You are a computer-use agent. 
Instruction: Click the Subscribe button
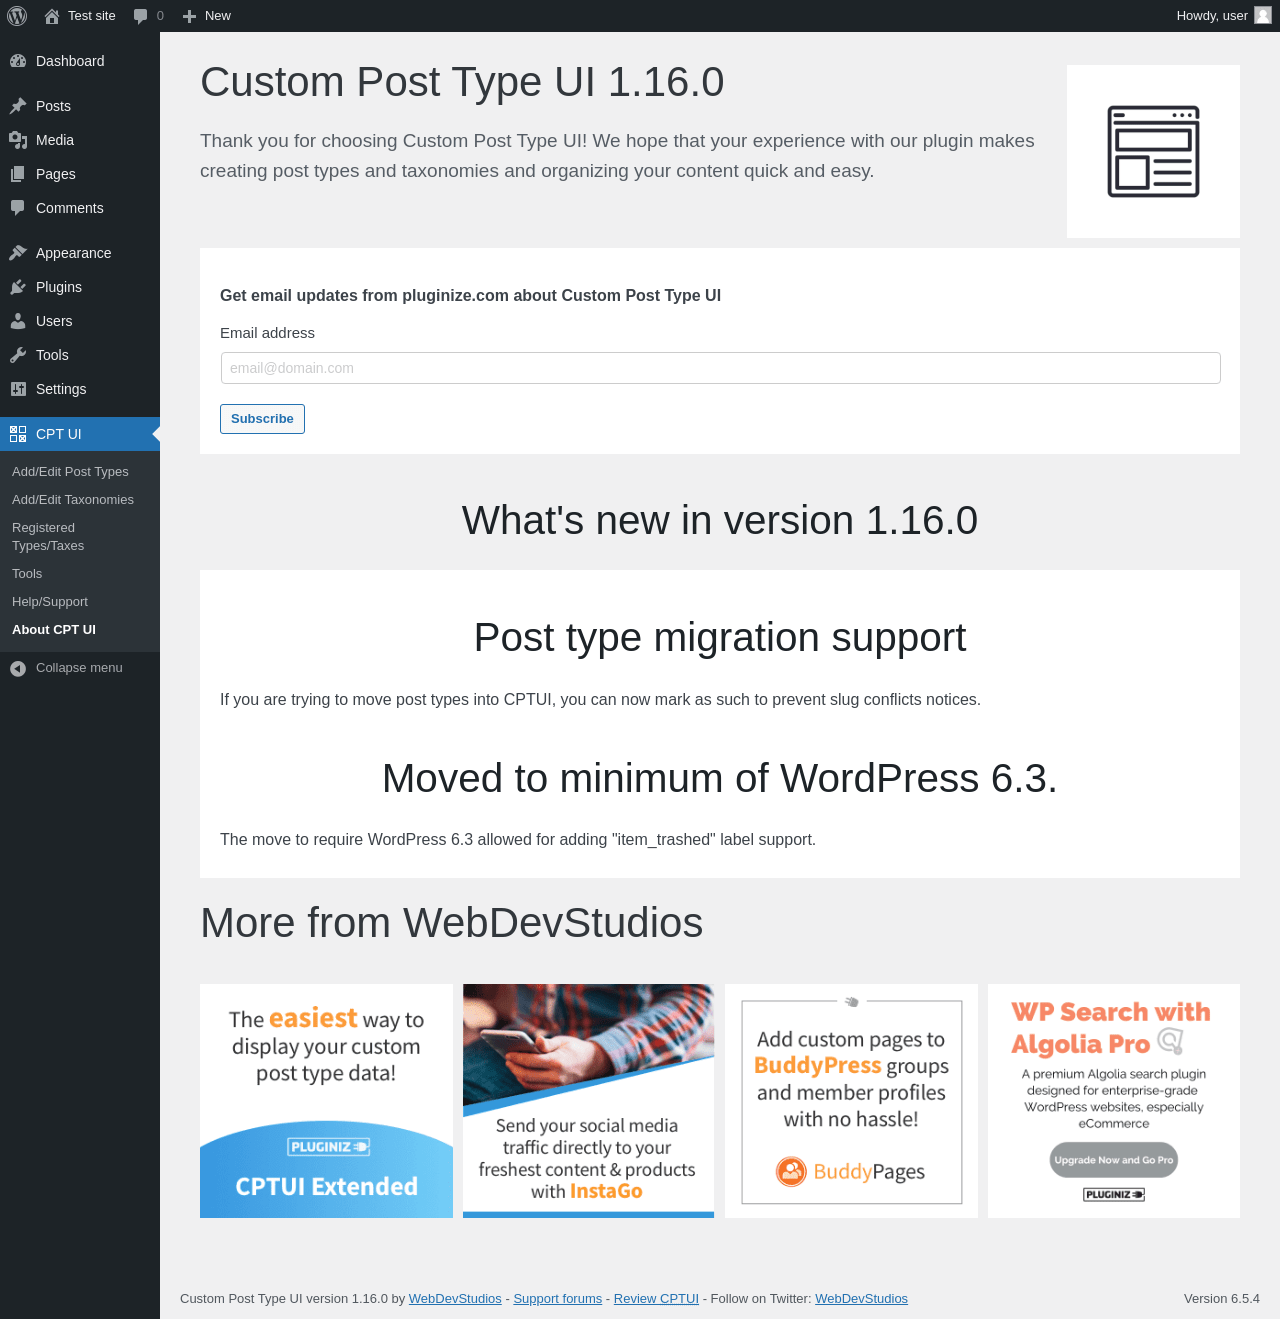[x=262, y=419]
